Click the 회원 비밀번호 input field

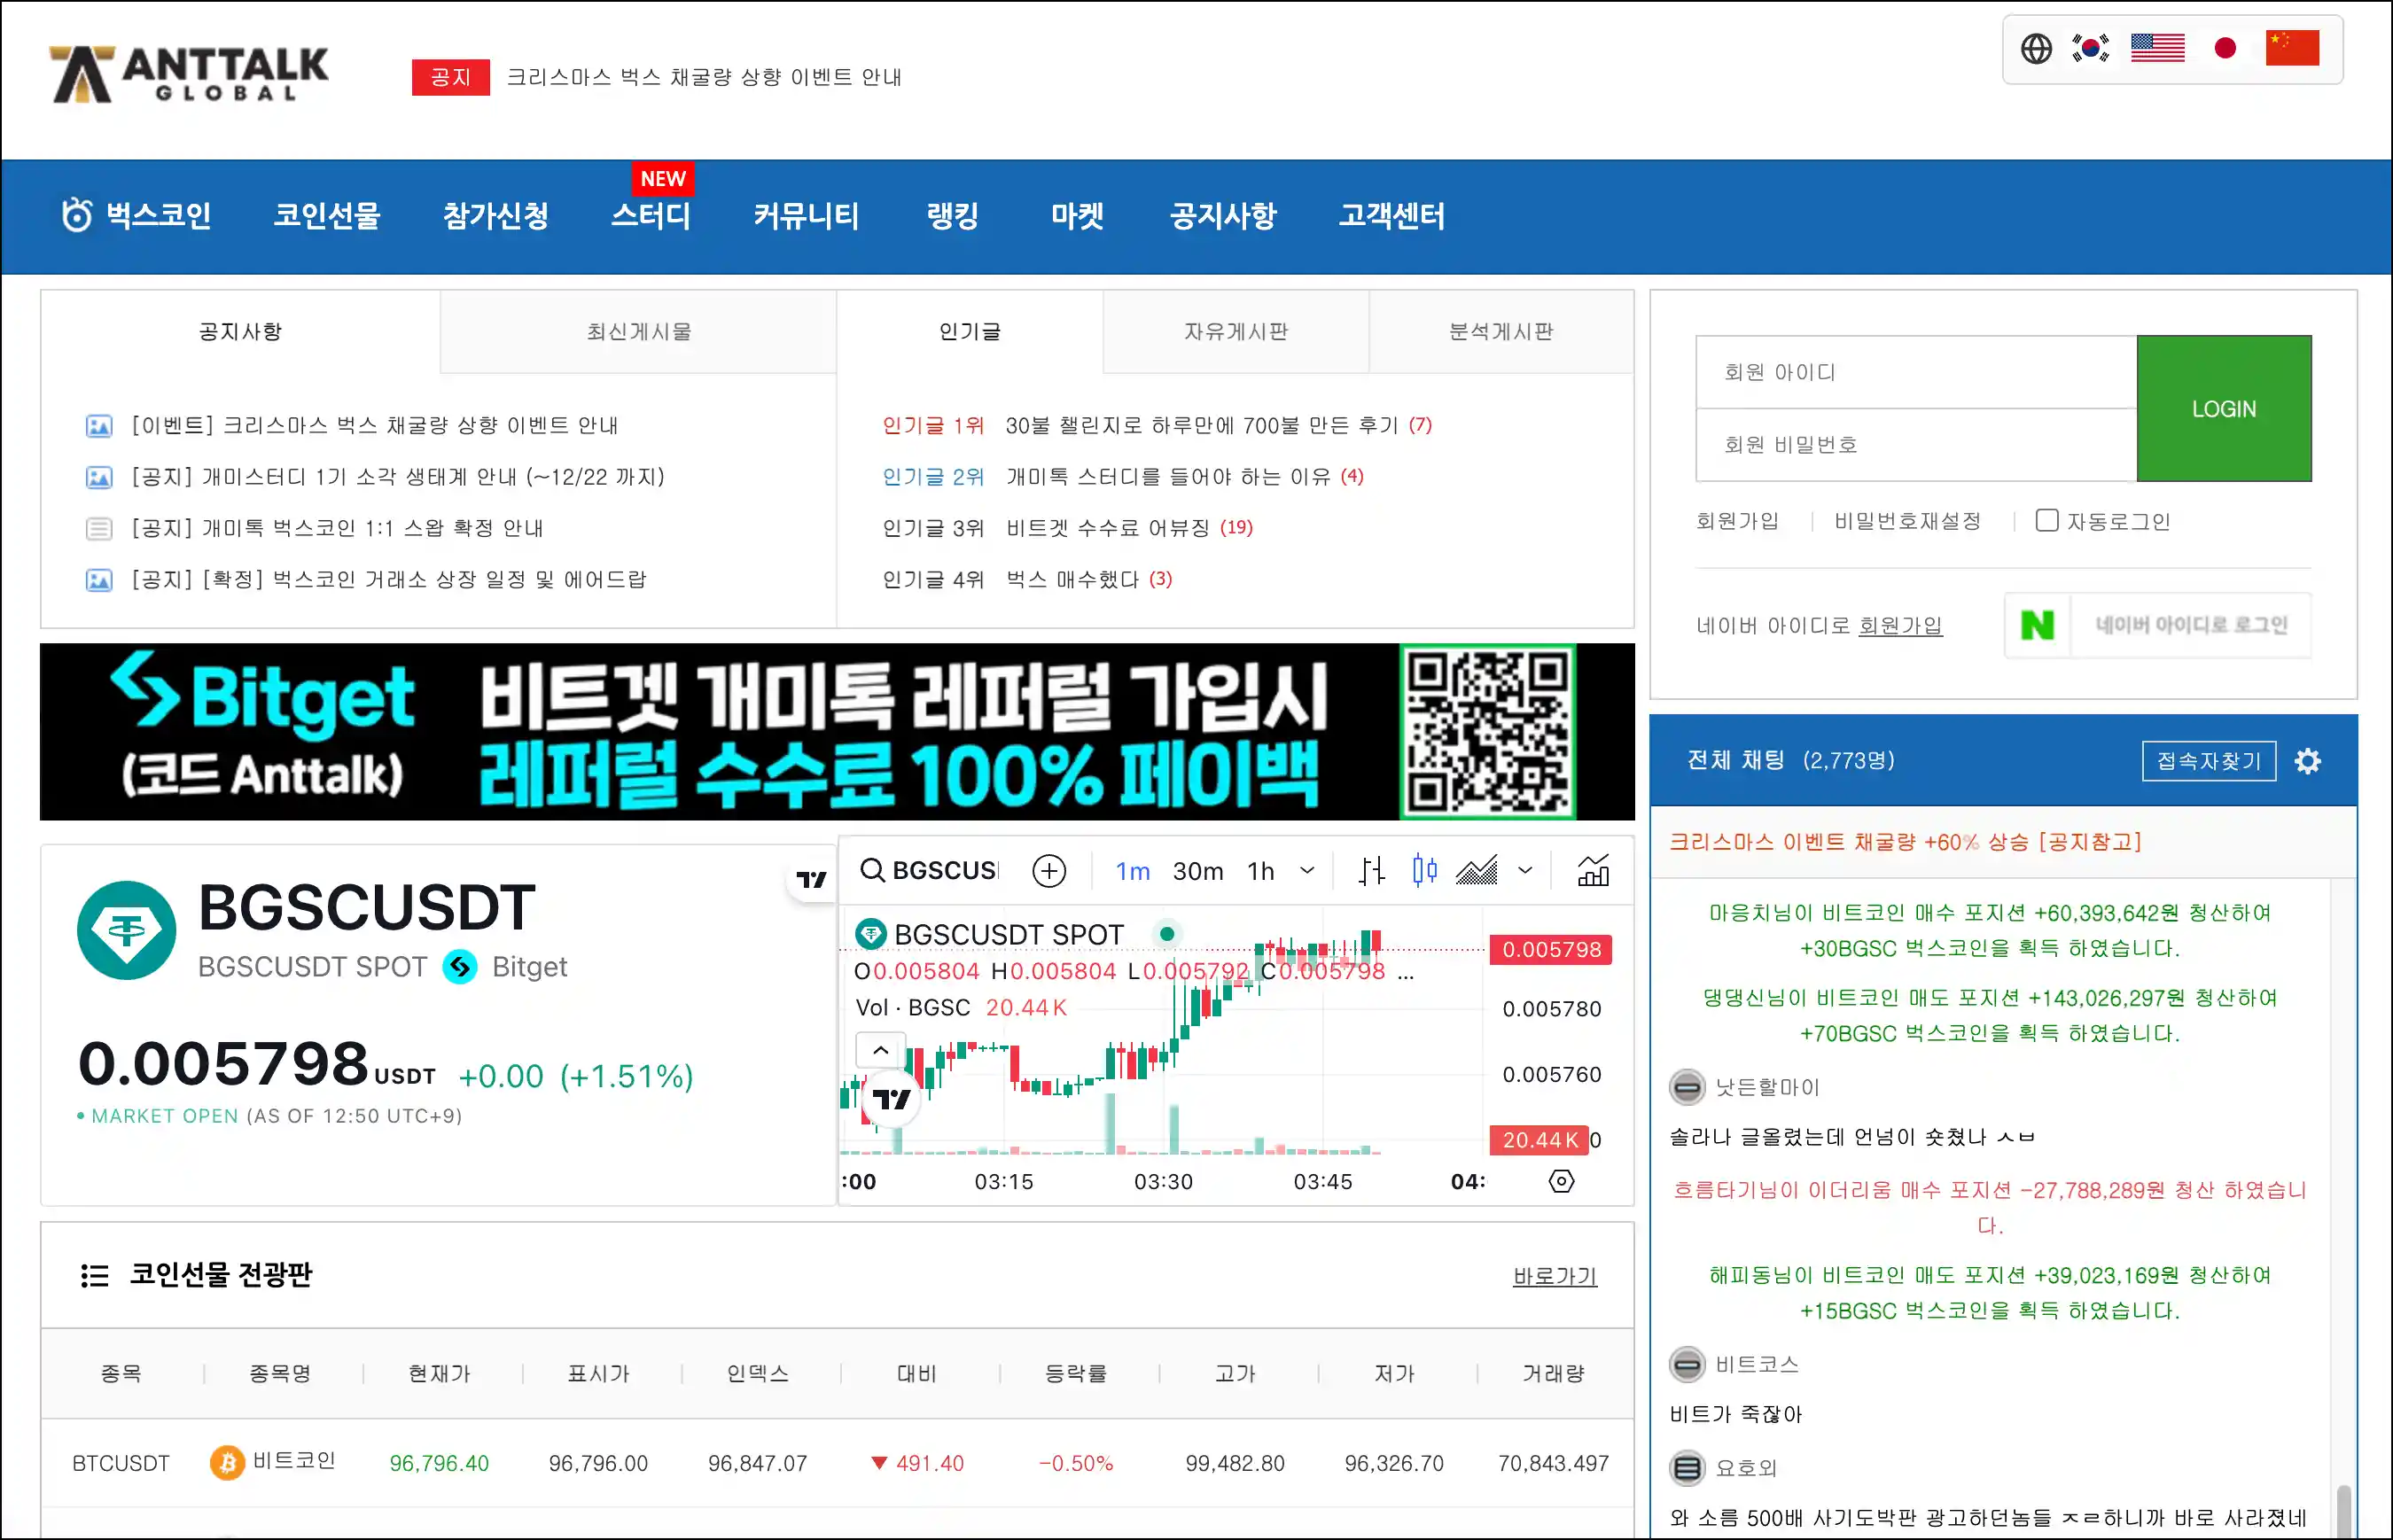1916,445
